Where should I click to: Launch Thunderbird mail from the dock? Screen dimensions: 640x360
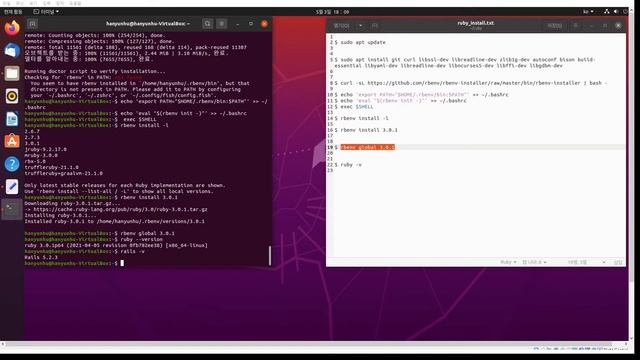coord(12,51)
